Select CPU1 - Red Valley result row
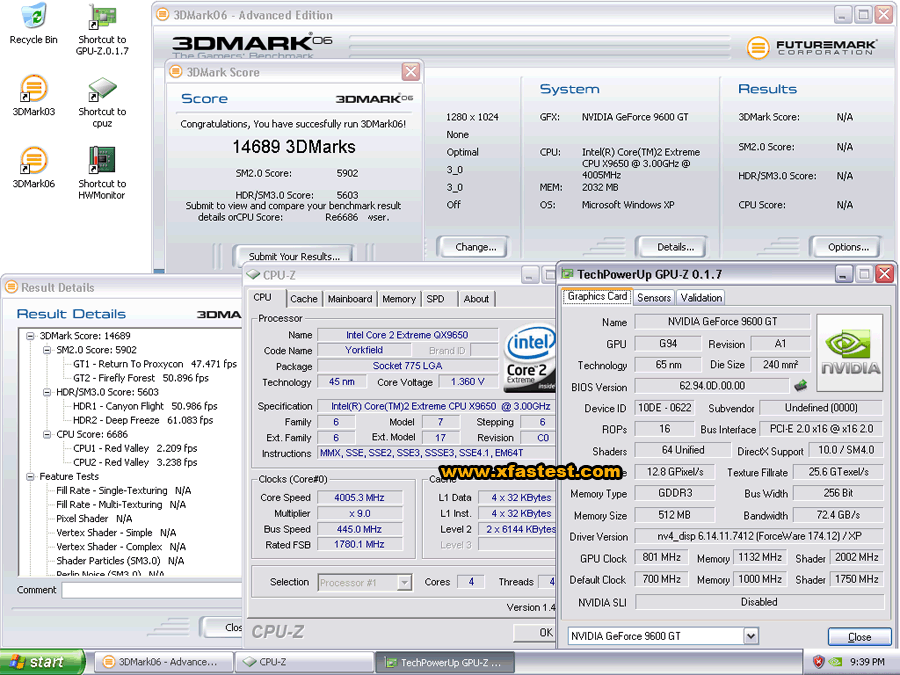 click(x=135, y=448)
